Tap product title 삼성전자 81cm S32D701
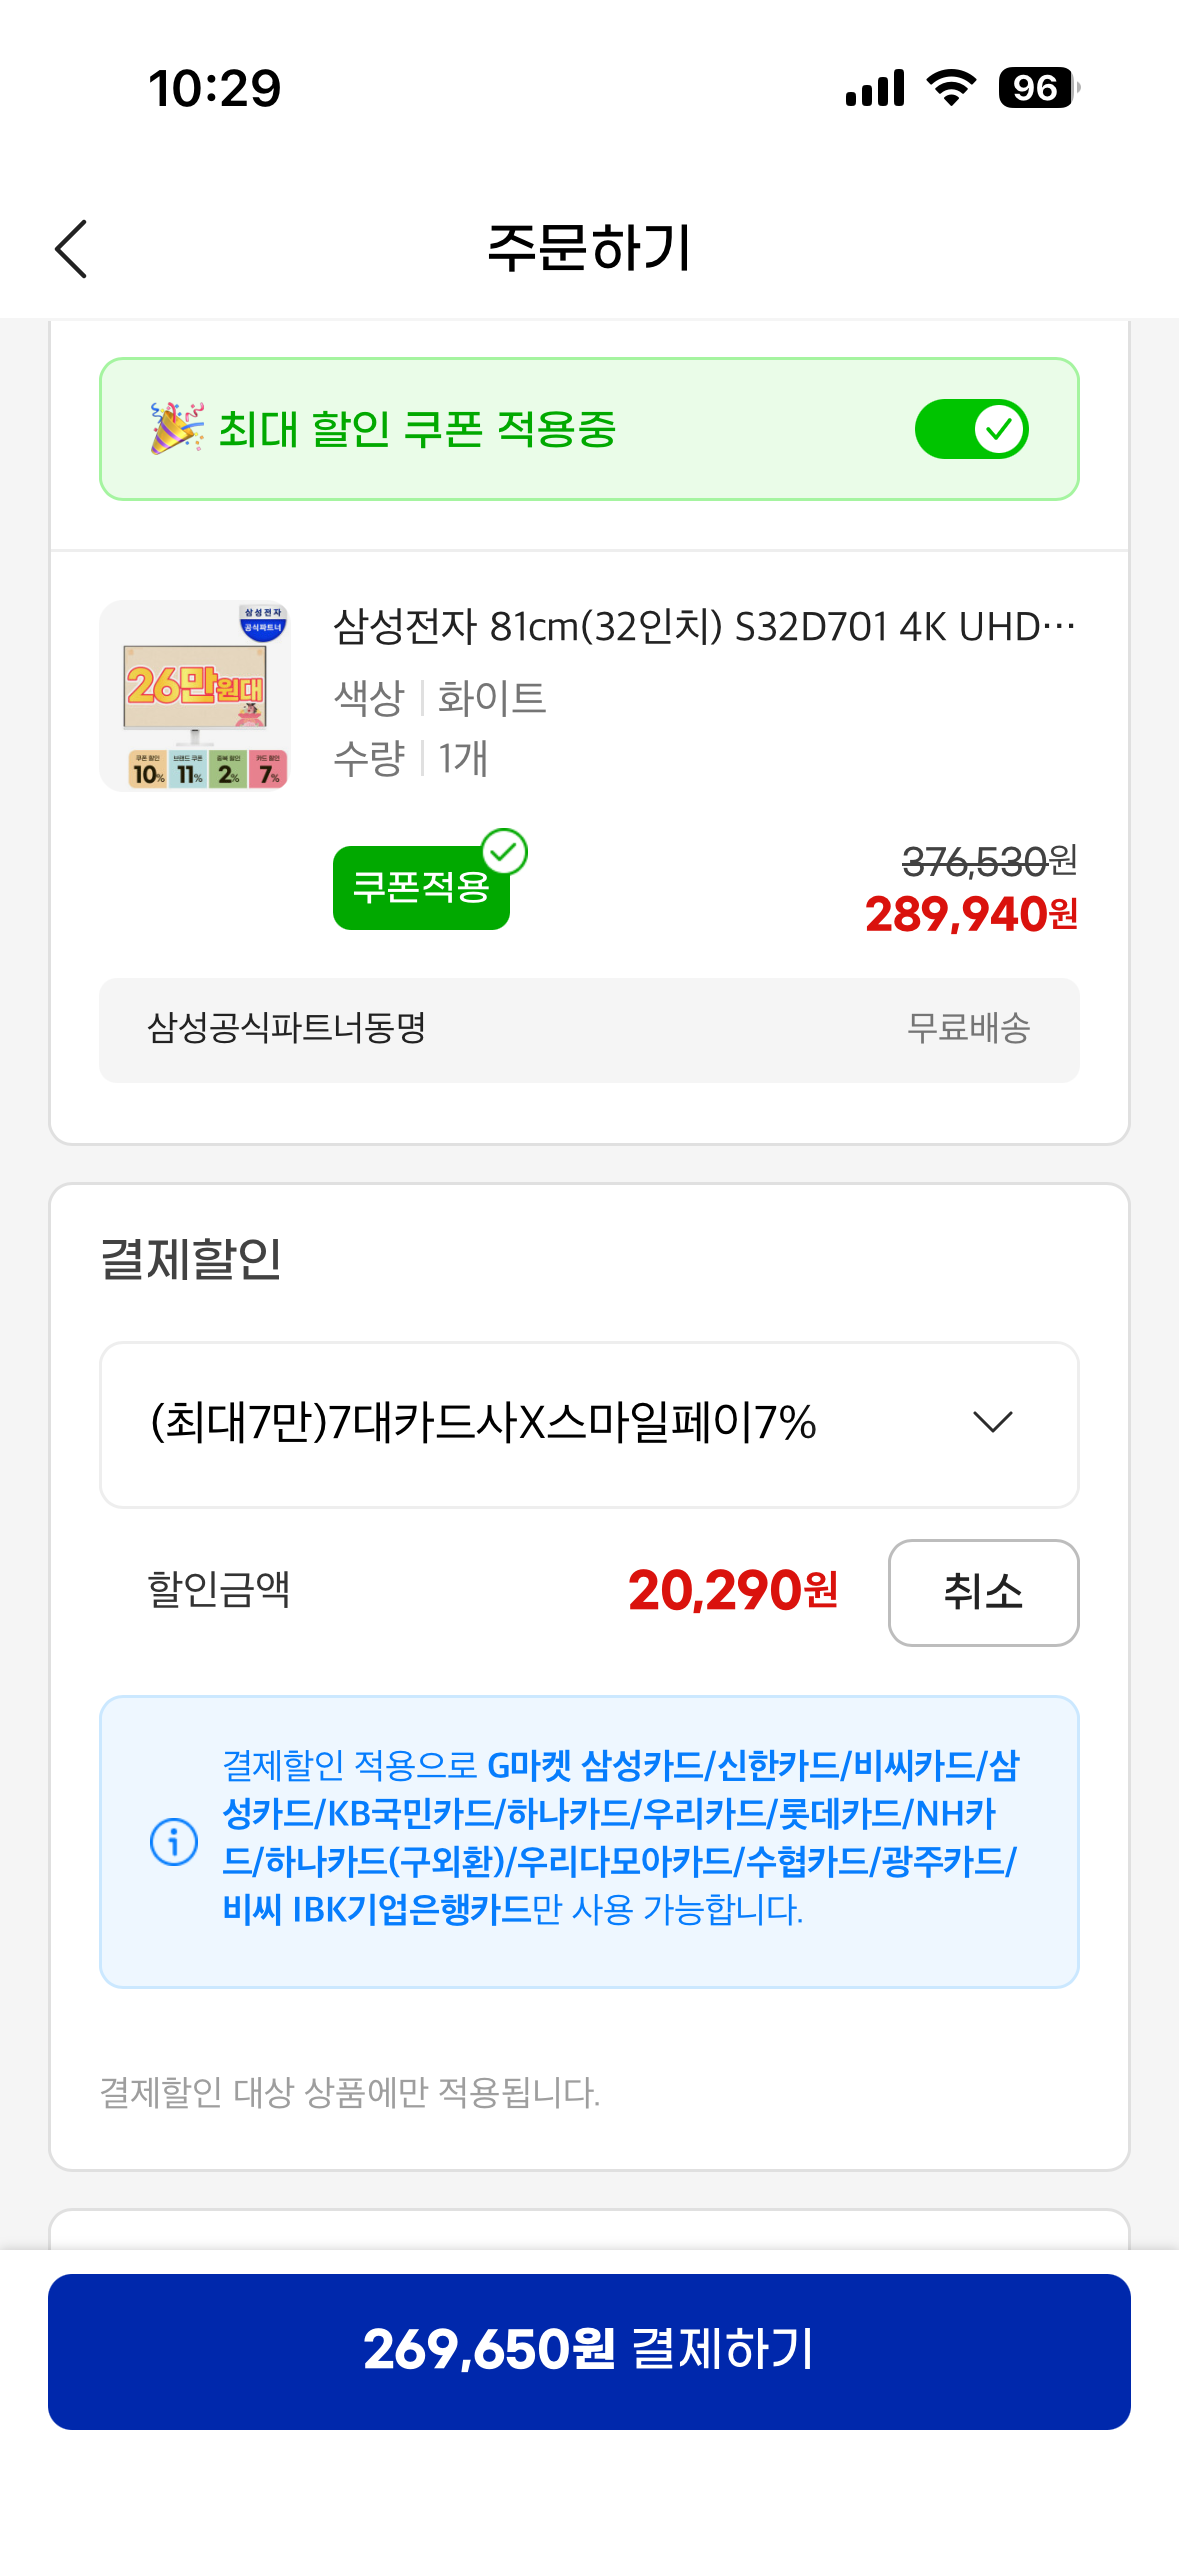Screen dimensions: 1179x2556 [703, 628]
